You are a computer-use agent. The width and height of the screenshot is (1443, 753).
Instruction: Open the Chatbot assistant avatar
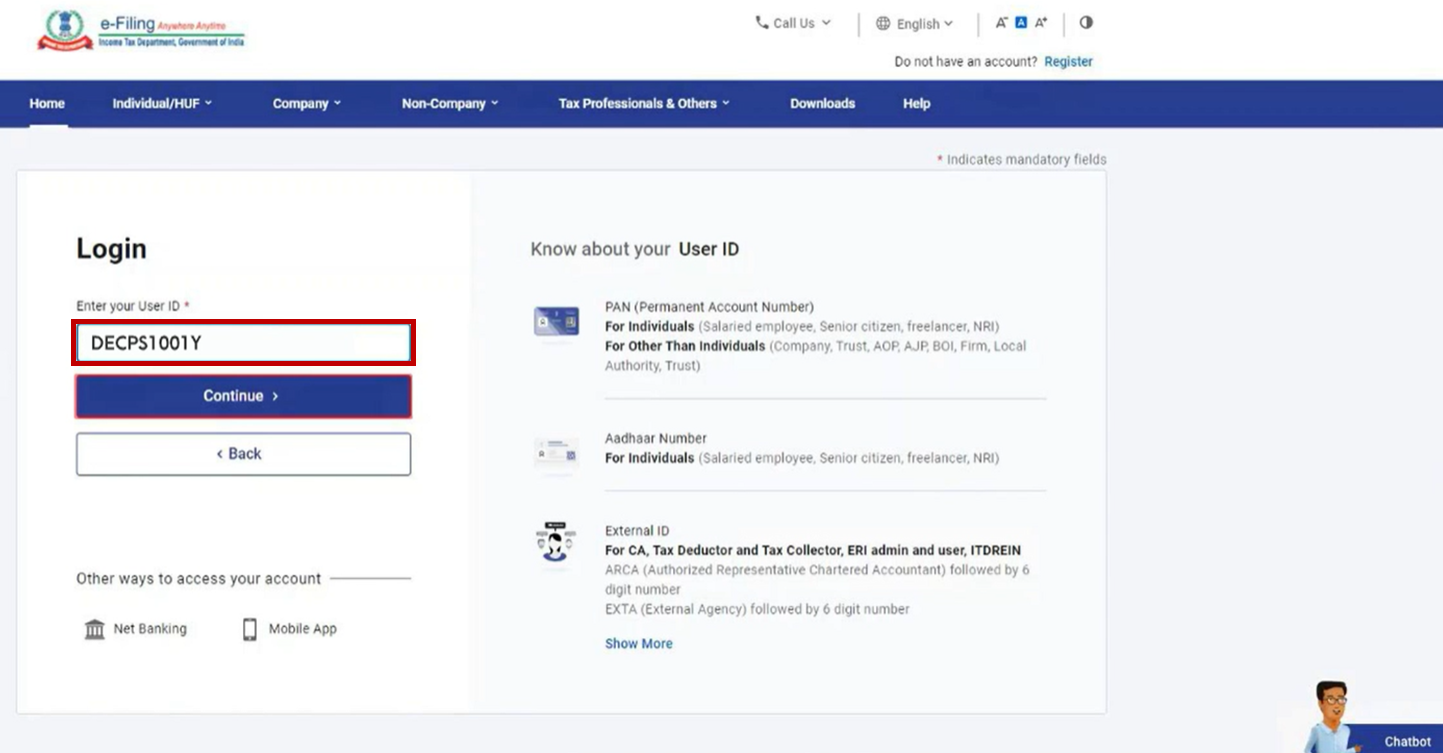(1332, 715)
